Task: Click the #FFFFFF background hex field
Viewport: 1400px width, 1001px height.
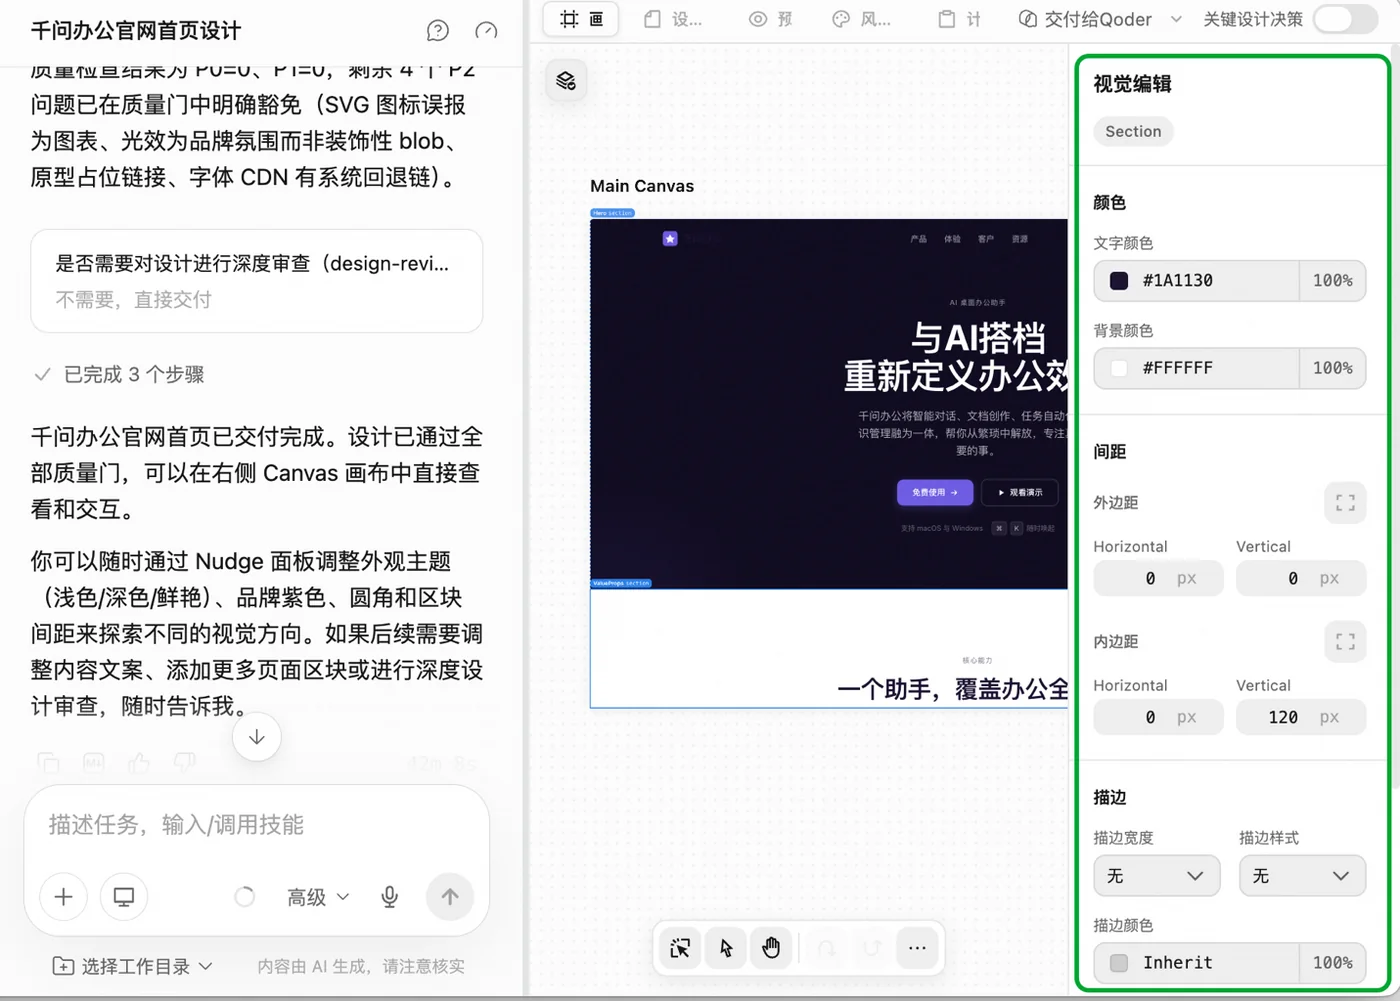Action: (1196, 368)
